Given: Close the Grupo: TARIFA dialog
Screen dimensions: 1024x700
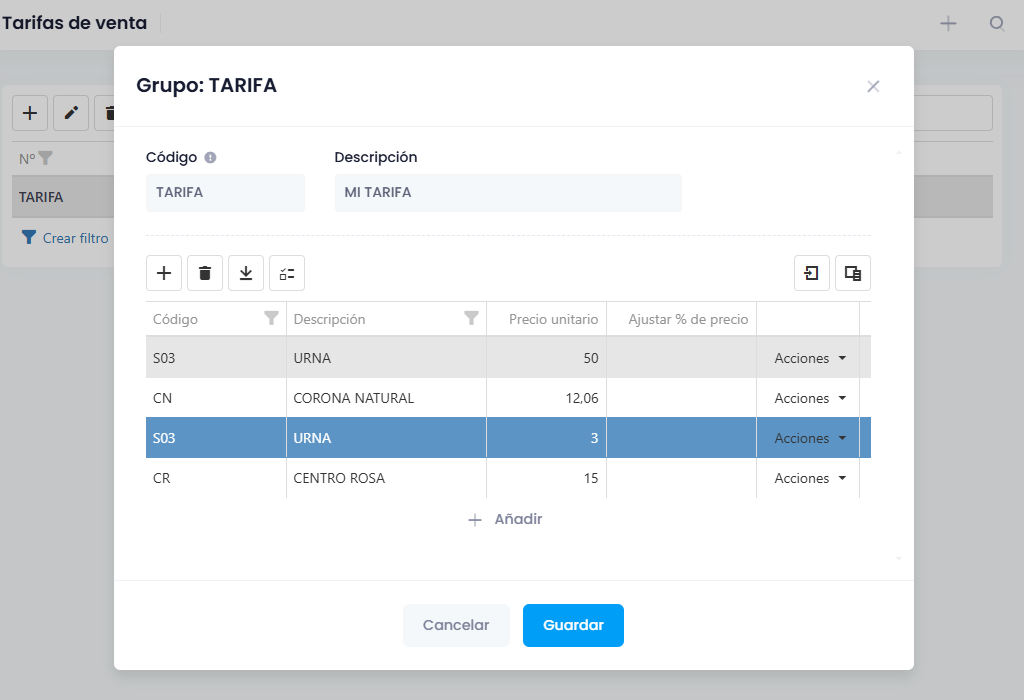Looking at the screenshot, I should point(873,86).
